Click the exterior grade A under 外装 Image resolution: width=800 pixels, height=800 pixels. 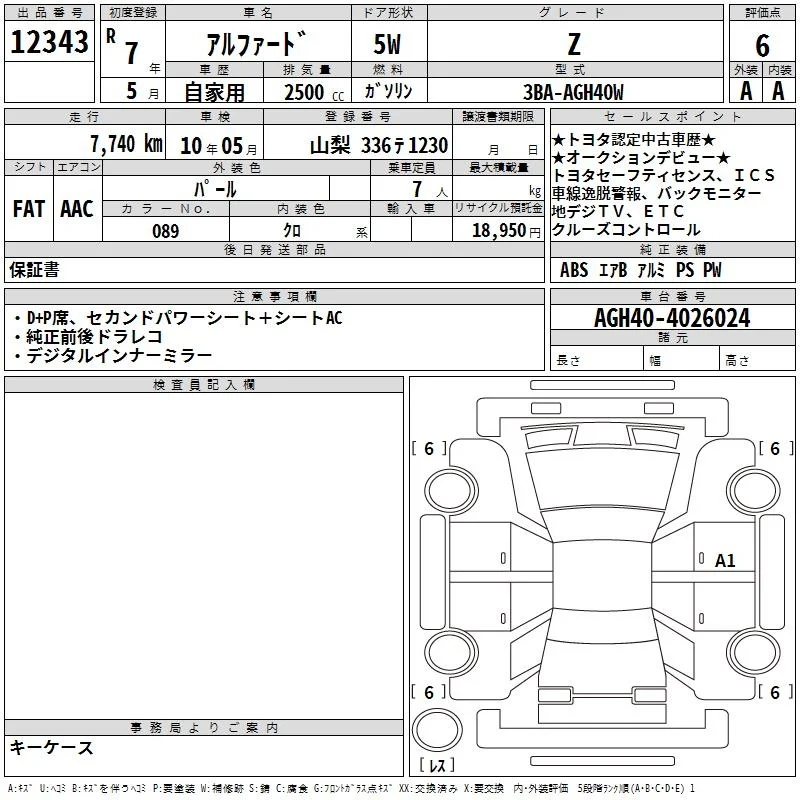[x=746, y=91]
